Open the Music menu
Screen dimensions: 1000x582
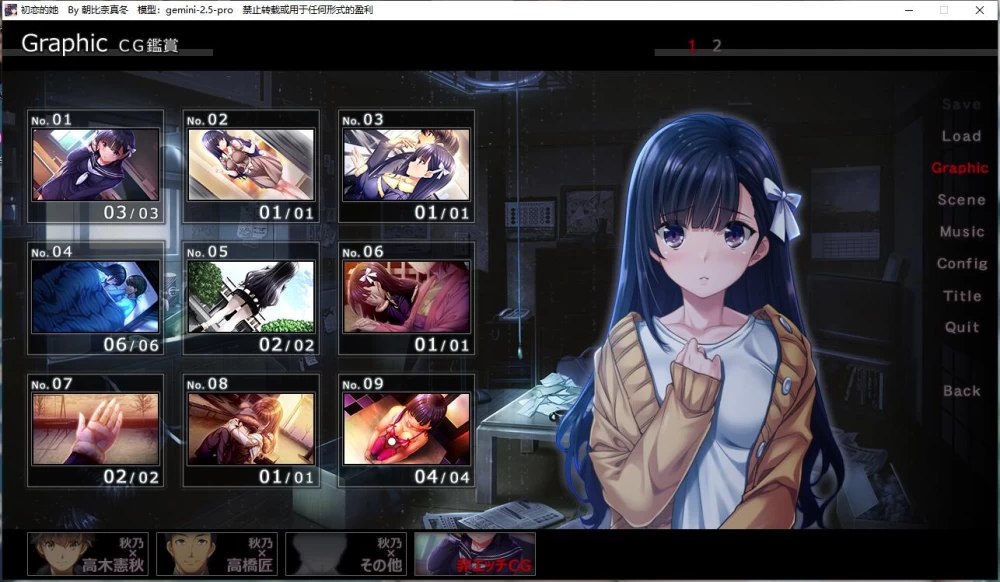pos(961,231)
